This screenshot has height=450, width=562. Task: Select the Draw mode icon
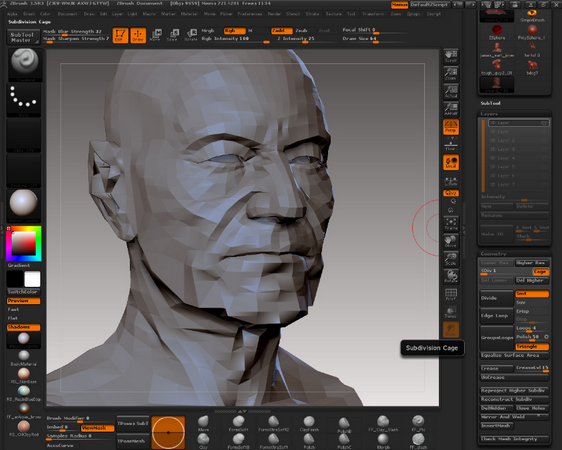tap(138, 35)
